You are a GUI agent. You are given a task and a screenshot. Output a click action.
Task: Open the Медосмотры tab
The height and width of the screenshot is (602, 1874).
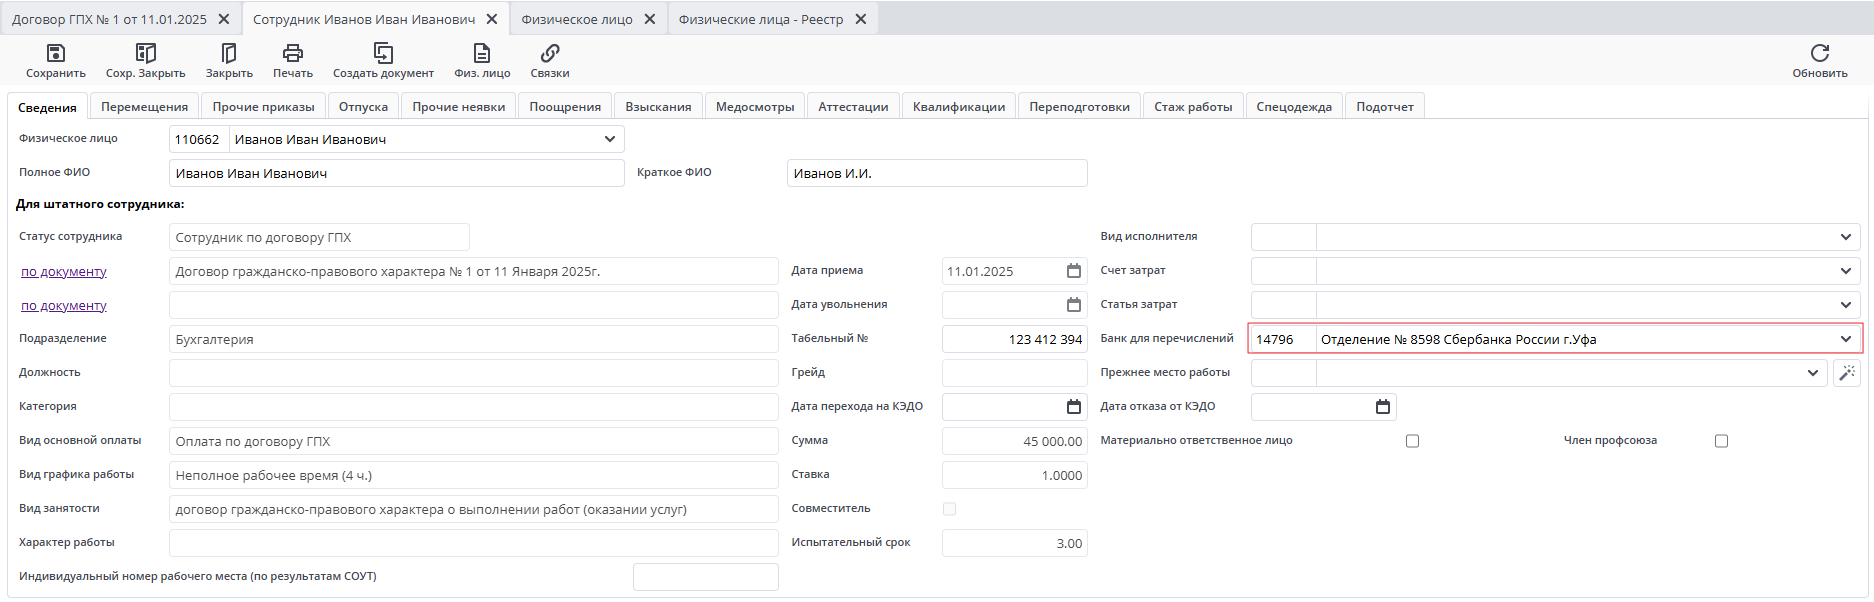[755, 107]
